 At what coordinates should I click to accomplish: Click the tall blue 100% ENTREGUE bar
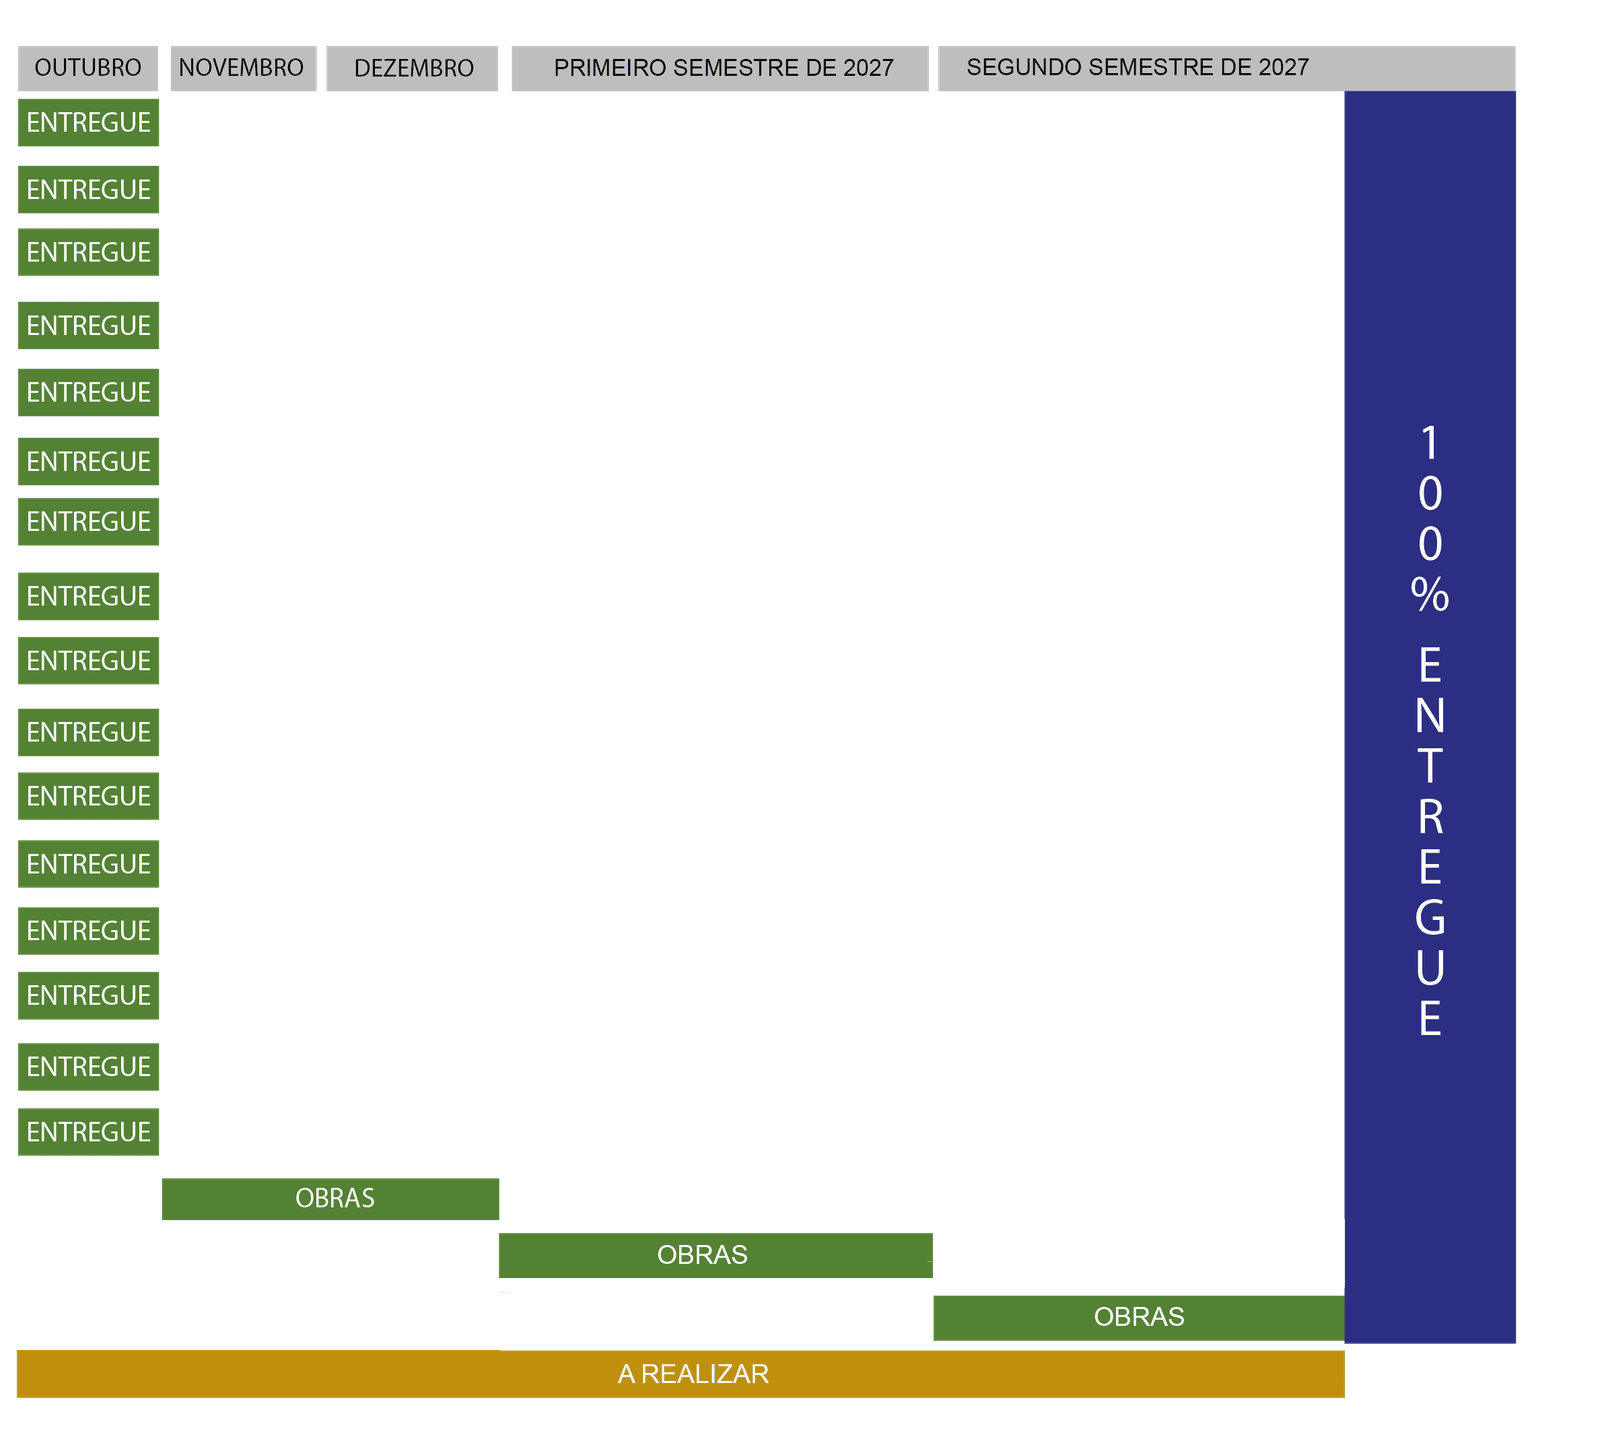[1430, 716]
